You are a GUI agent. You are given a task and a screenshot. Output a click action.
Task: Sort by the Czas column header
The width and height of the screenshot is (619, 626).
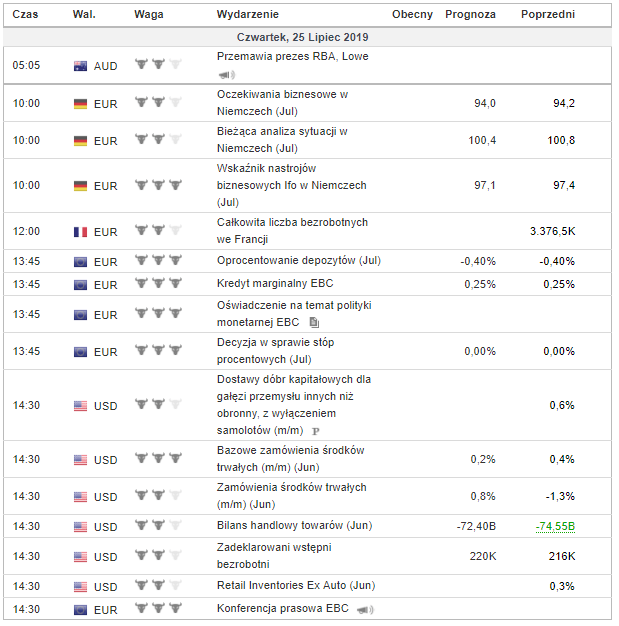click(x=24, y=15)
